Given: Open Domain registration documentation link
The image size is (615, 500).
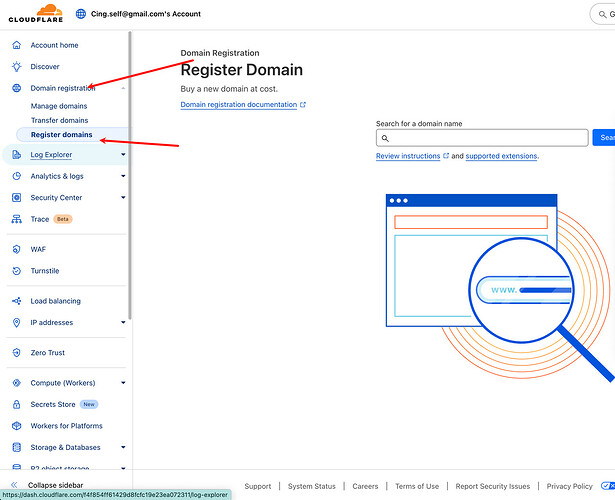Looking at the screenshot, I should click(239, 104).
